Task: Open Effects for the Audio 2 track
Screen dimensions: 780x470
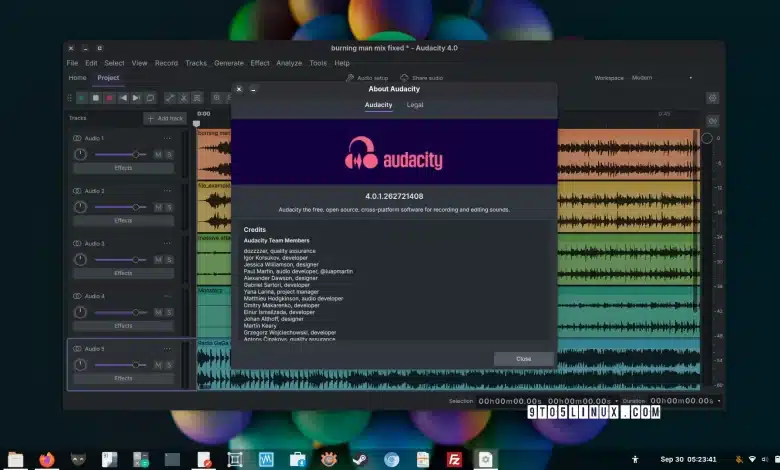Action: [x=123, y=220]
